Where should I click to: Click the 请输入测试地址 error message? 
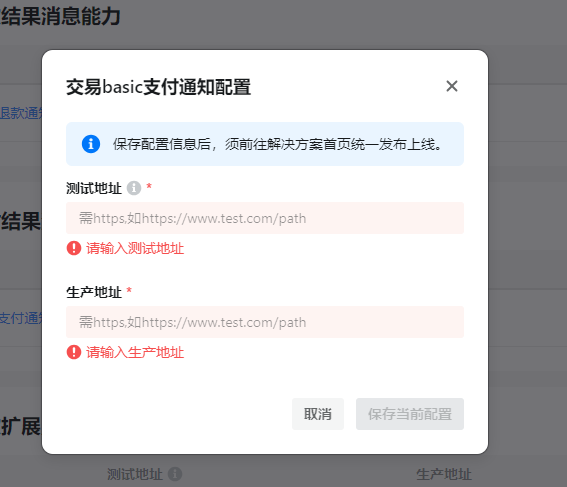[135, 248]
